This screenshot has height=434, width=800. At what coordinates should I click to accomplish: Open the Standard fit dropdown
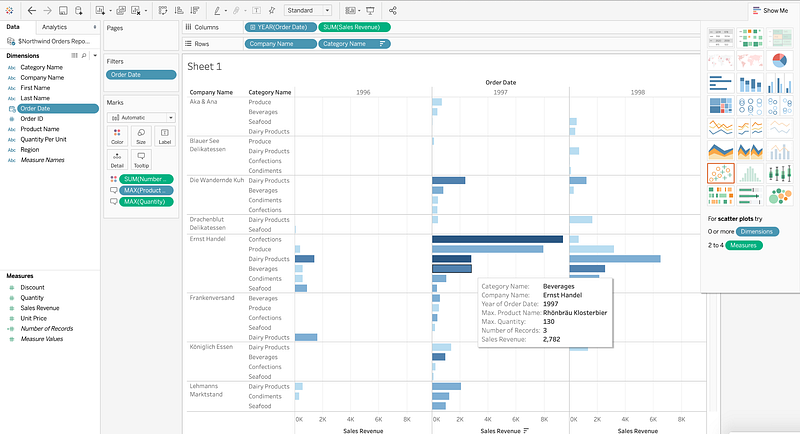(x=306, y=10)
